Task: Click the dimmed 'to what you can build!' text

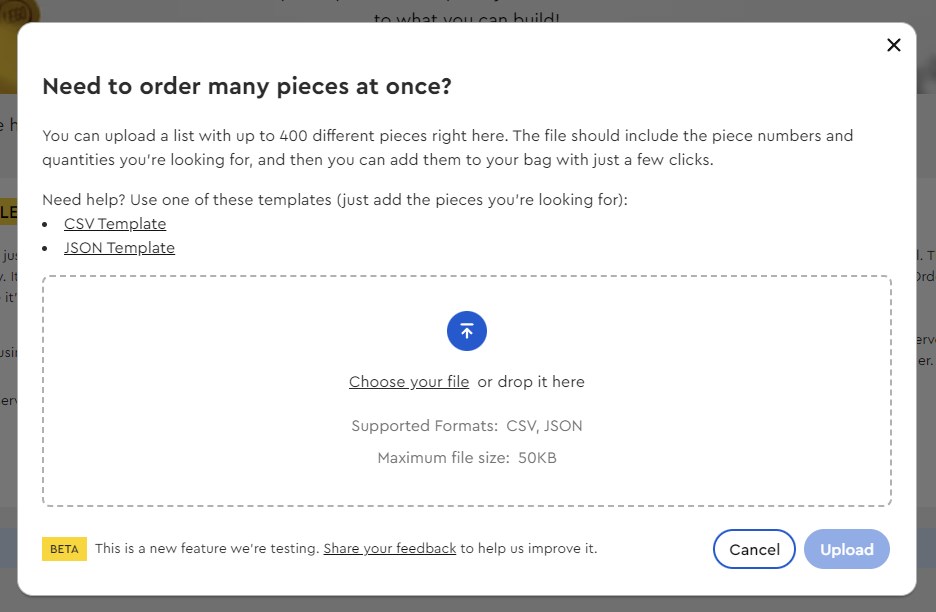Action: [468, 17]
